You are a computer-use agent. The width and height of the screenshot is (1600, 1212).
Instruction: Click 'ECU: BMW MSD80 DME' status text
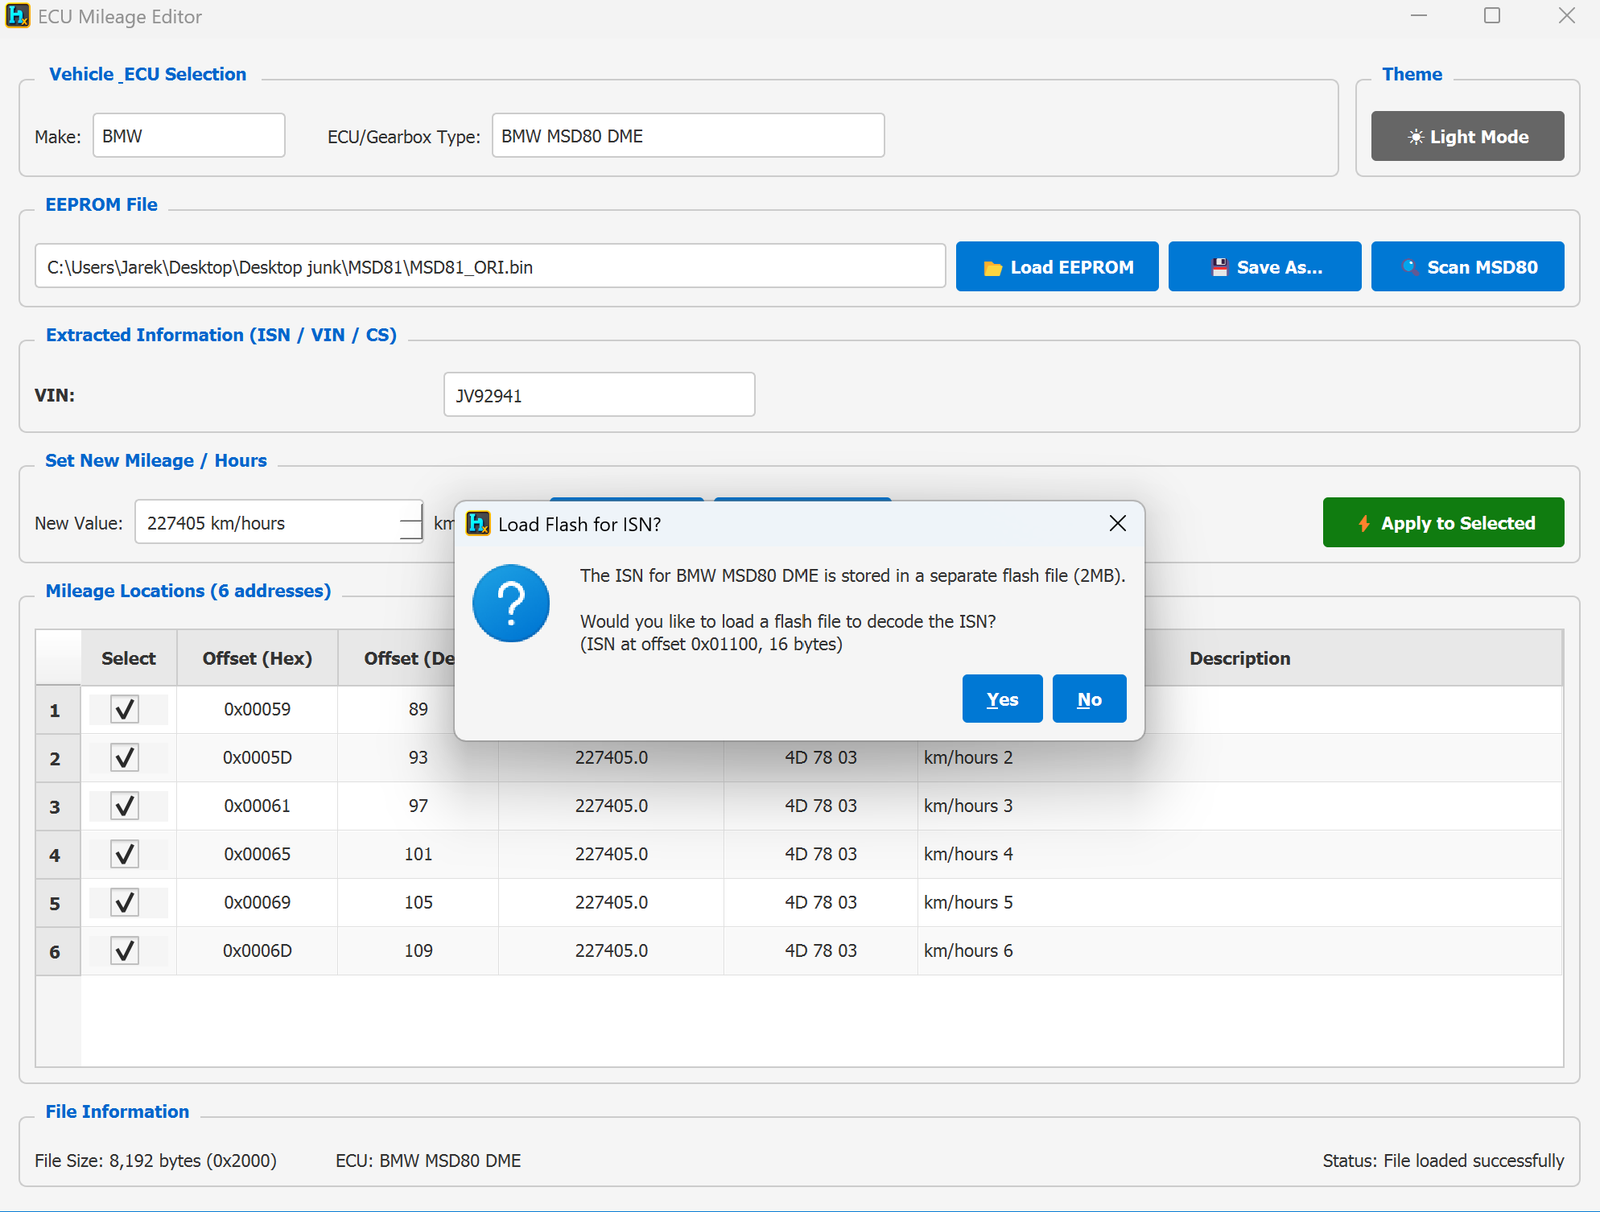click(x=428, y=1160)
